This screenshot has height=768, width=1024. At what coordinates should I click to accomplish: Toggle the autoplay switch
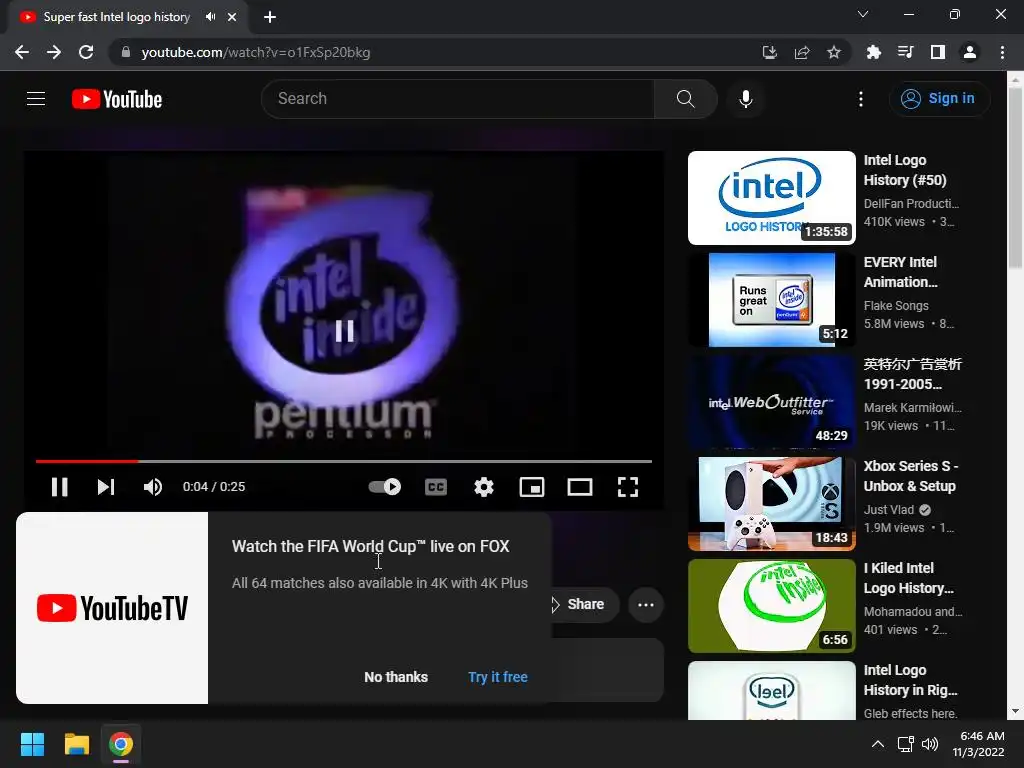point(385,487)
